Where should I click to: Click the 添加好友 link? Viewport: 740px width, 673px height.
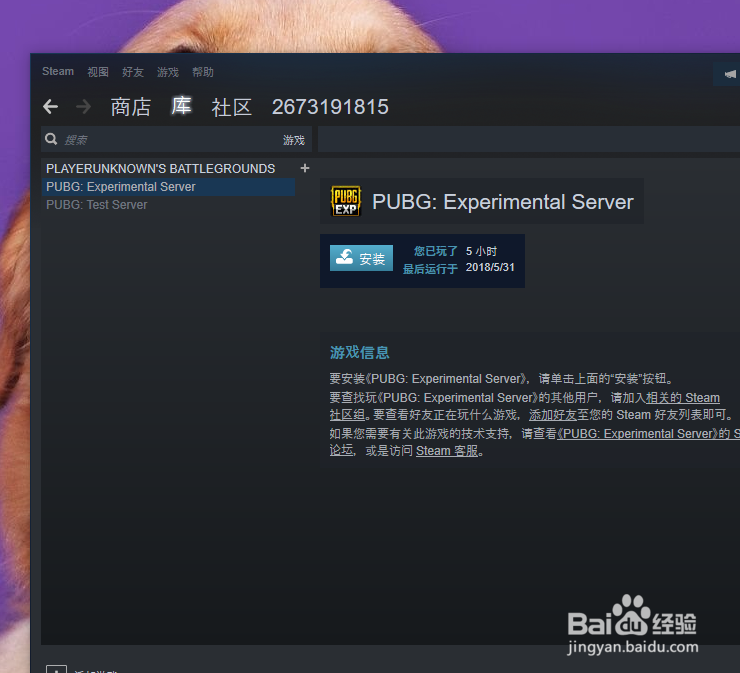553,415
